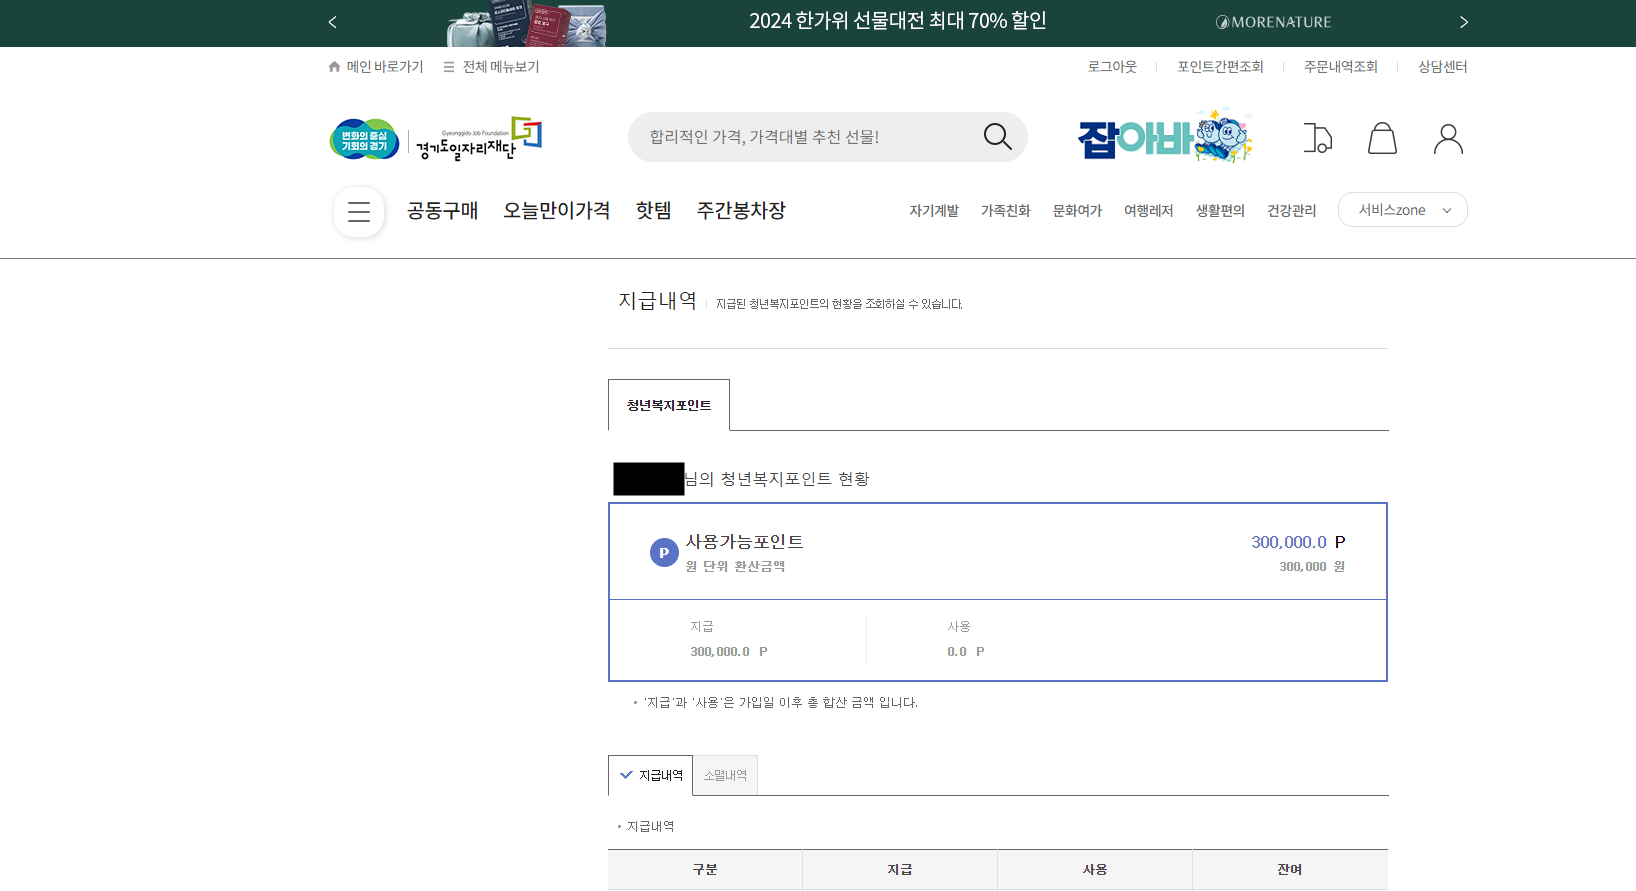This screenshot has width=1636, height=891.
Task: Click the 로그아웃 link
Action: pyautogui.click(x=1112, y=67)
